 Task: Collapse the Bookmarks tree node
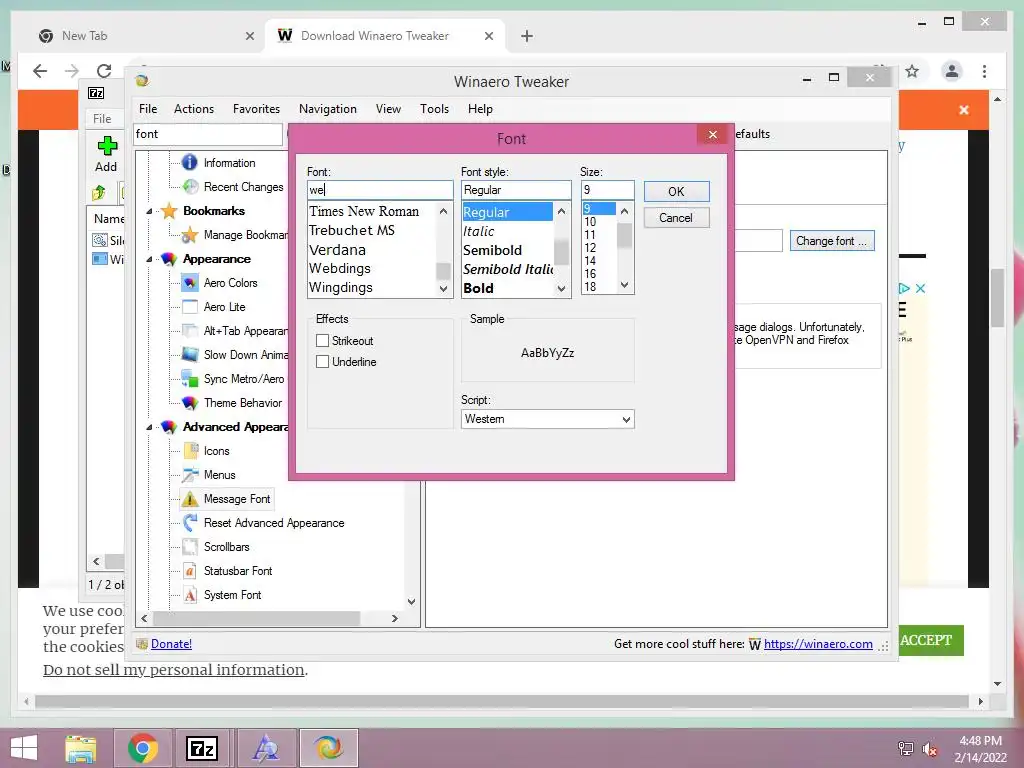(x=149, y=211)
